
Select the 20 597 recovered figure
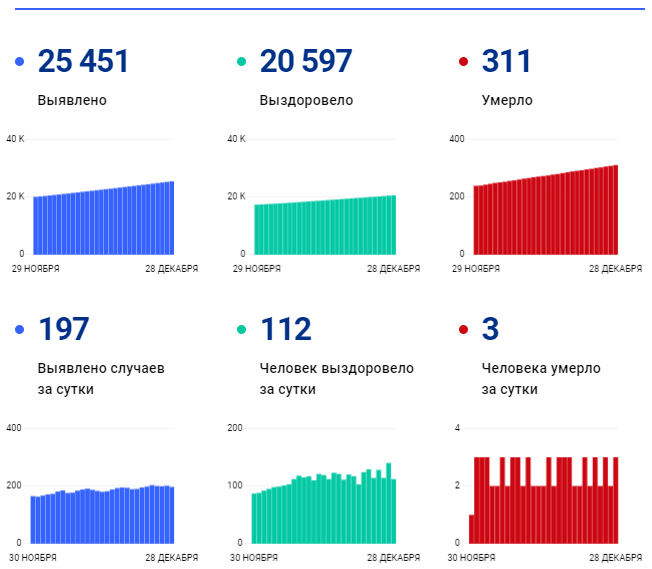click(306, 62)
